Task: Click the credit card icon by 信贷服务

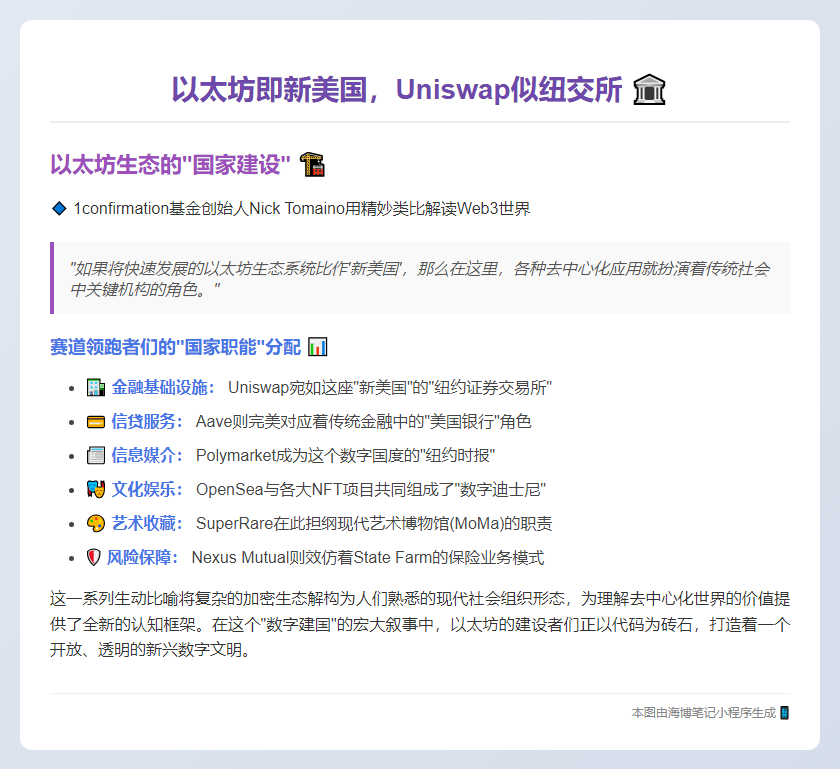Action: (x=96, y=422)
